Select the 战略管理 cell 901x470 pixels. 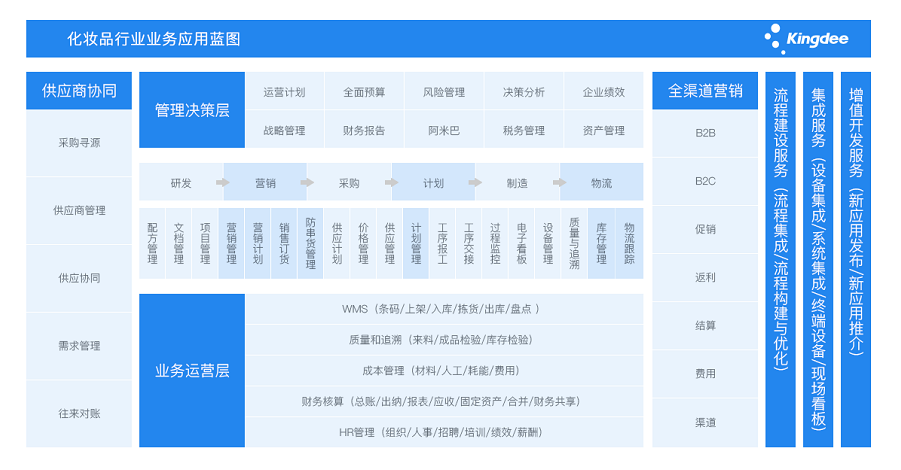284,130
